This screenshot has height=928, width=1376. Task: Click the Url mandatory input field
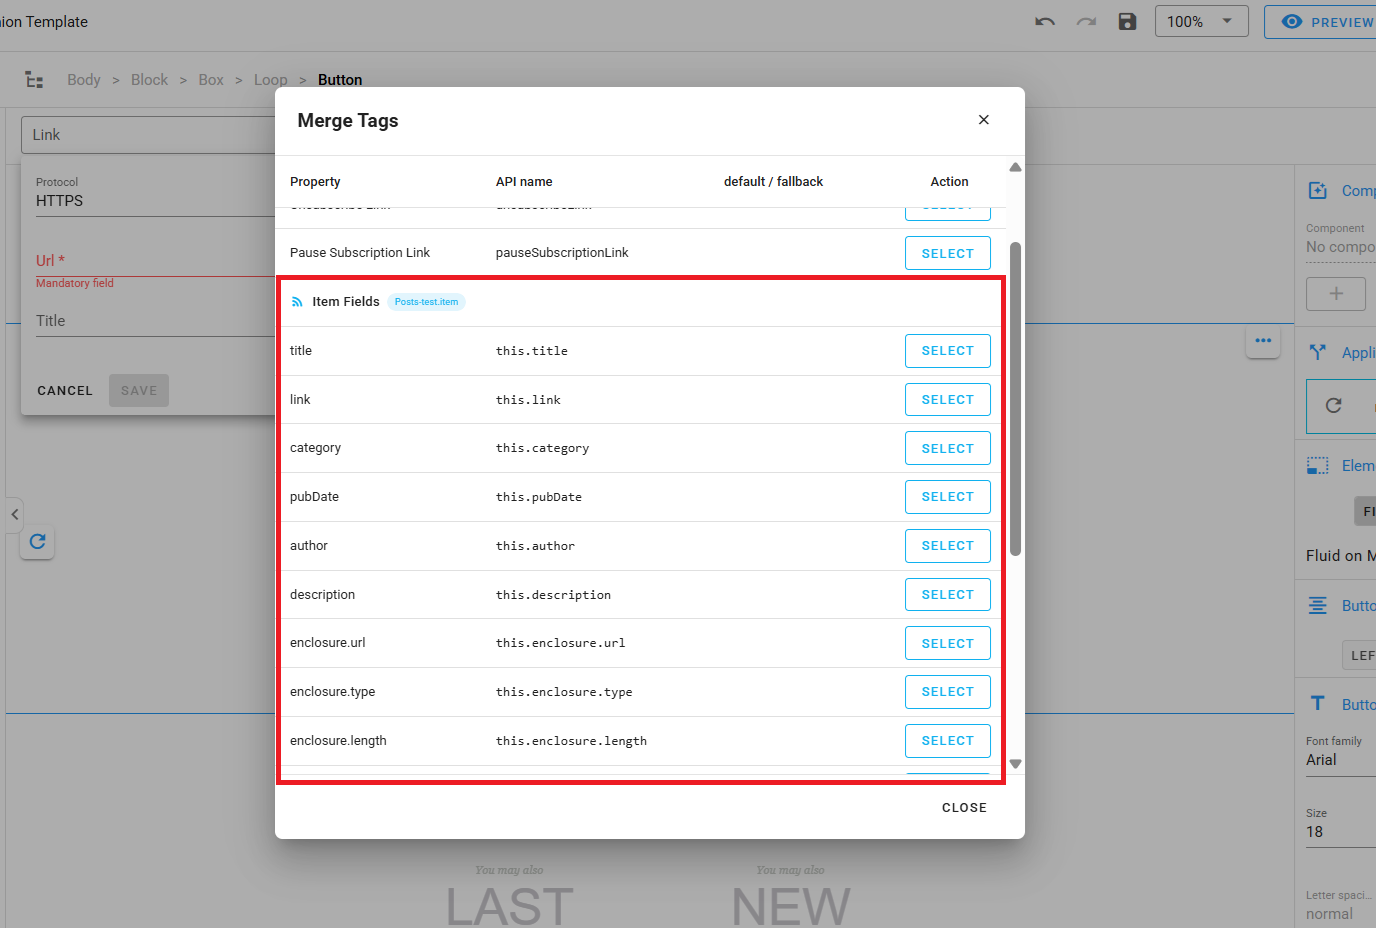click(155, 261)
